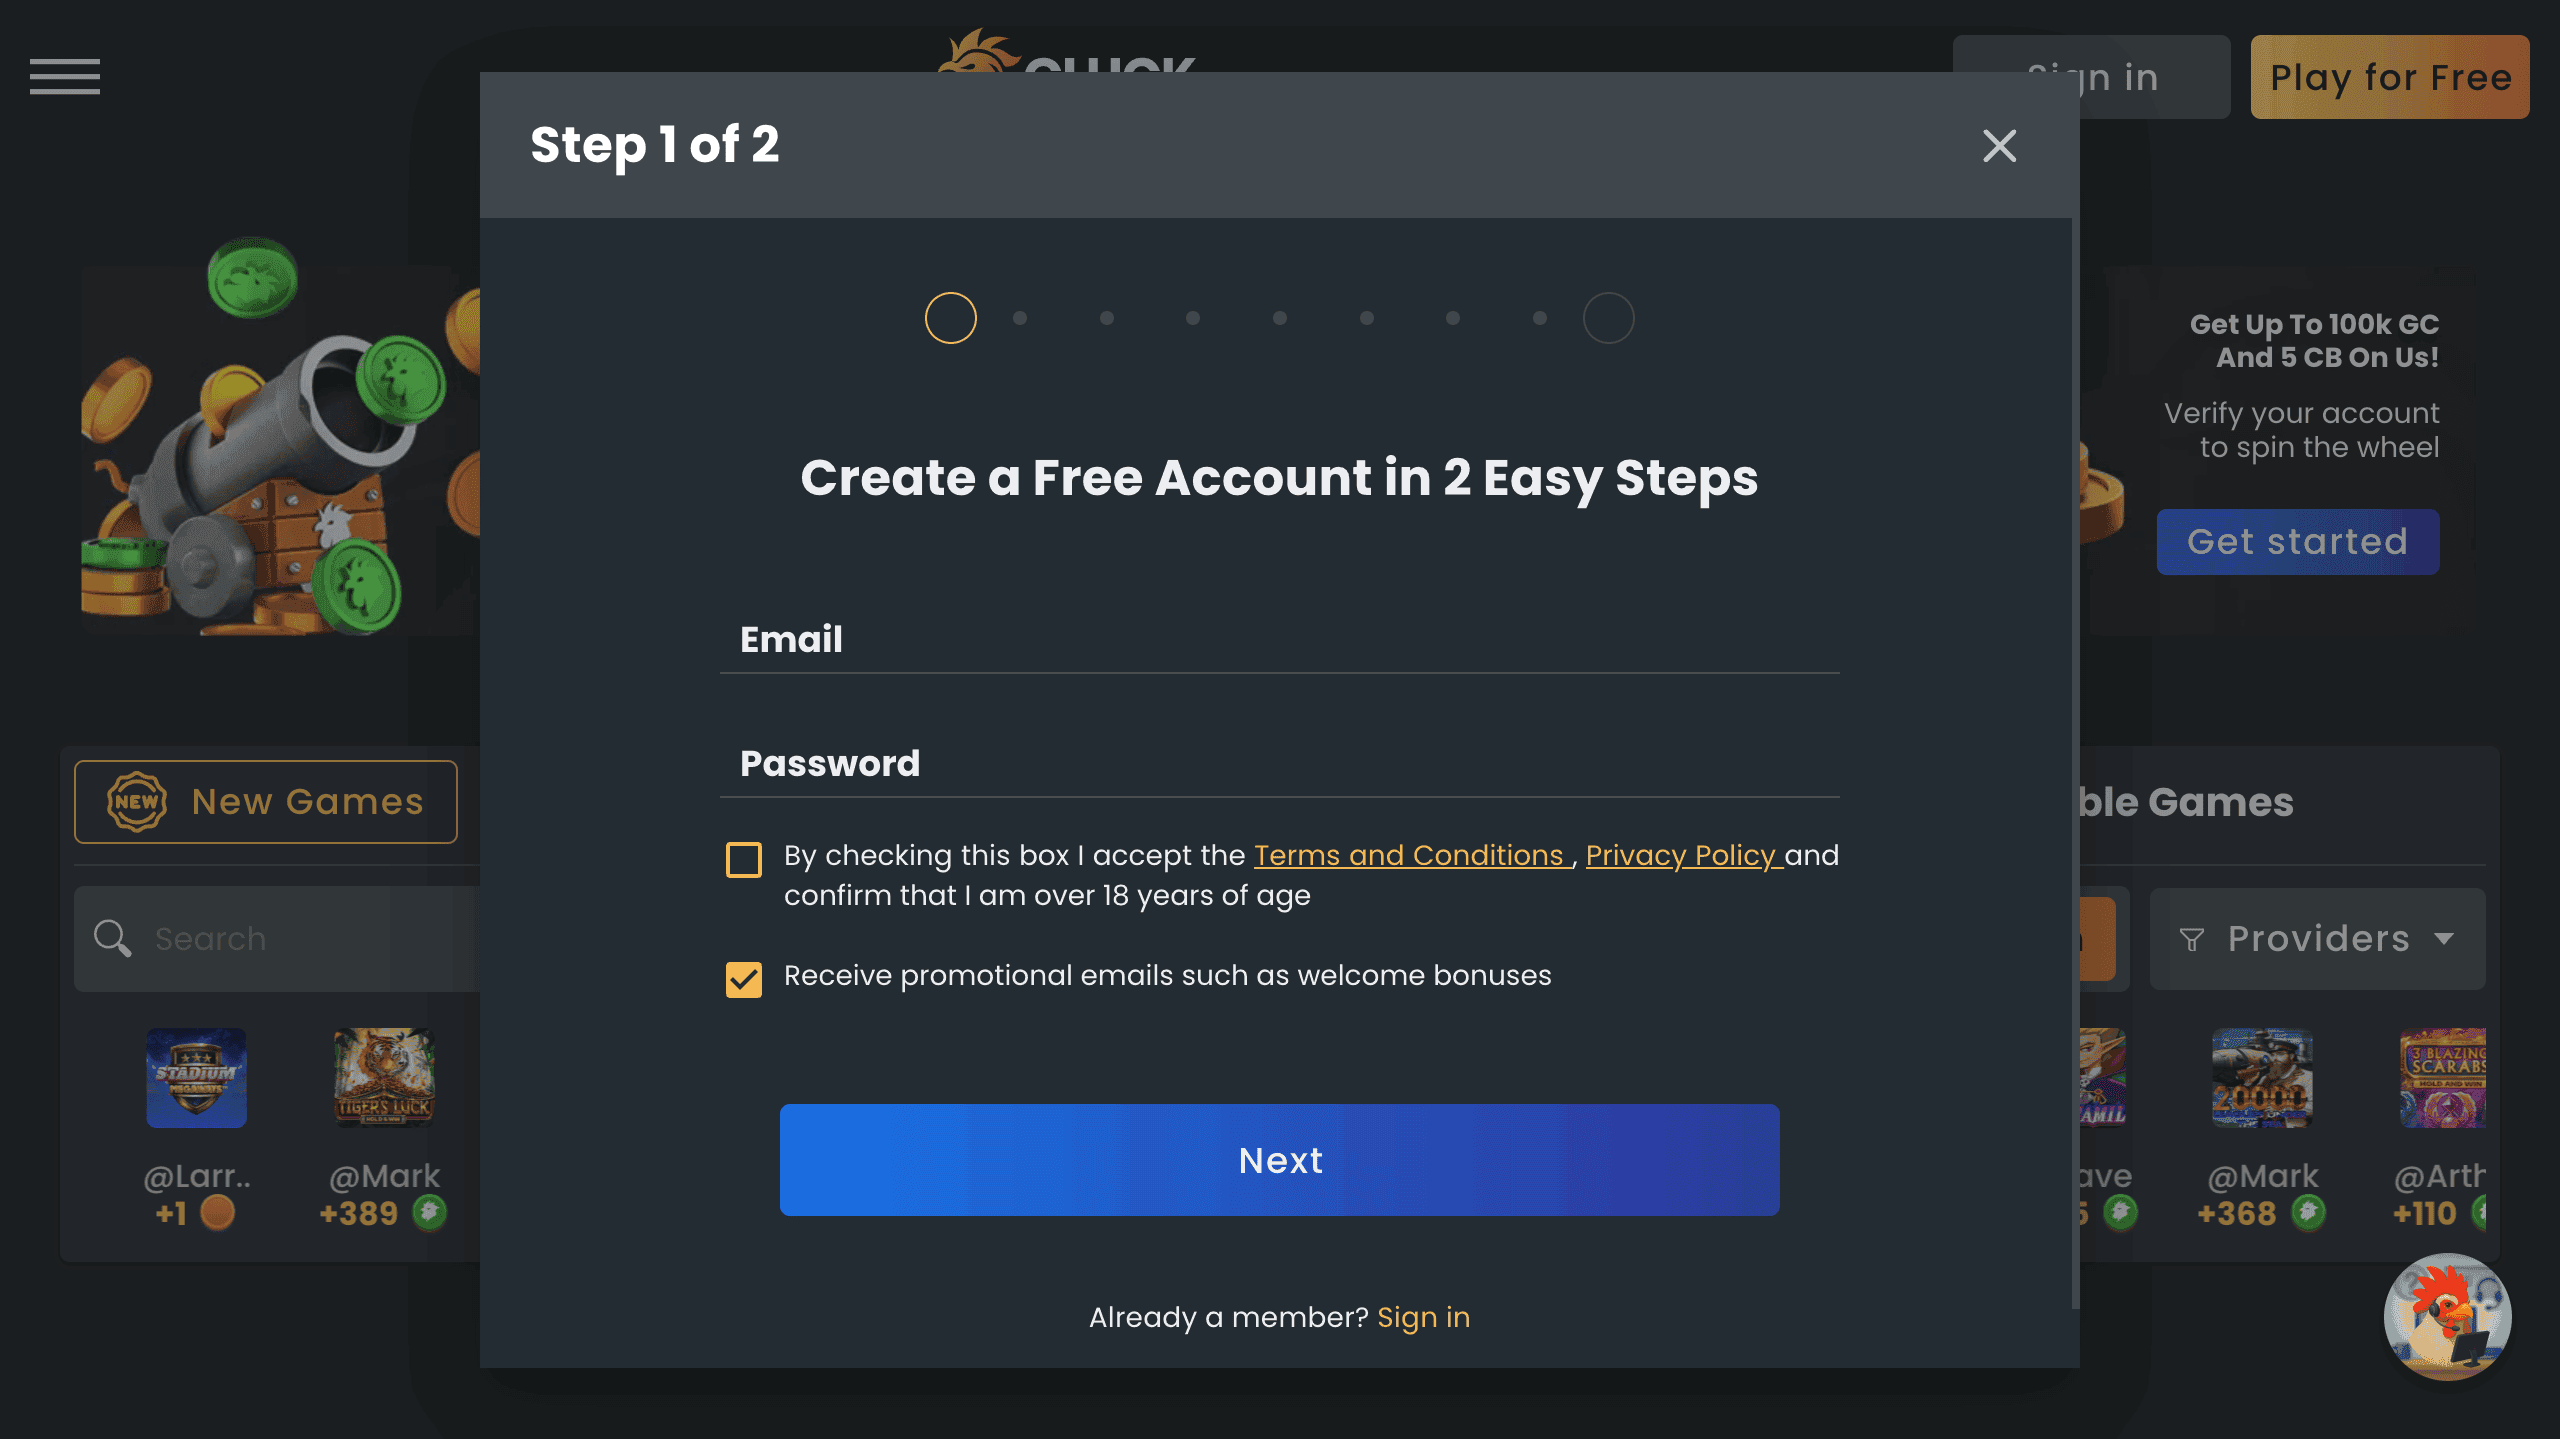Open the Stadium Megaways game thumbnail
This screenshot has width=2560, height=1439.
196,1079
